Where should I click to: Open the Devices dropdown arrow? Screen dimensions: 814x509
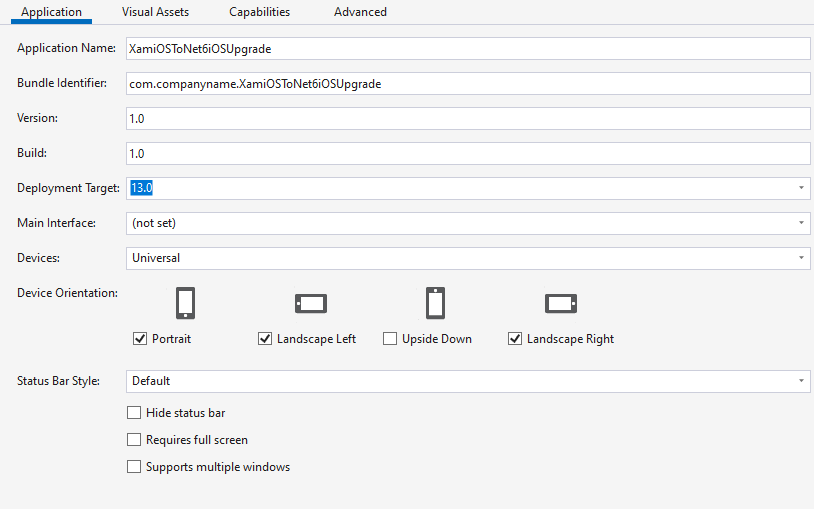click(x=801, y=258)
